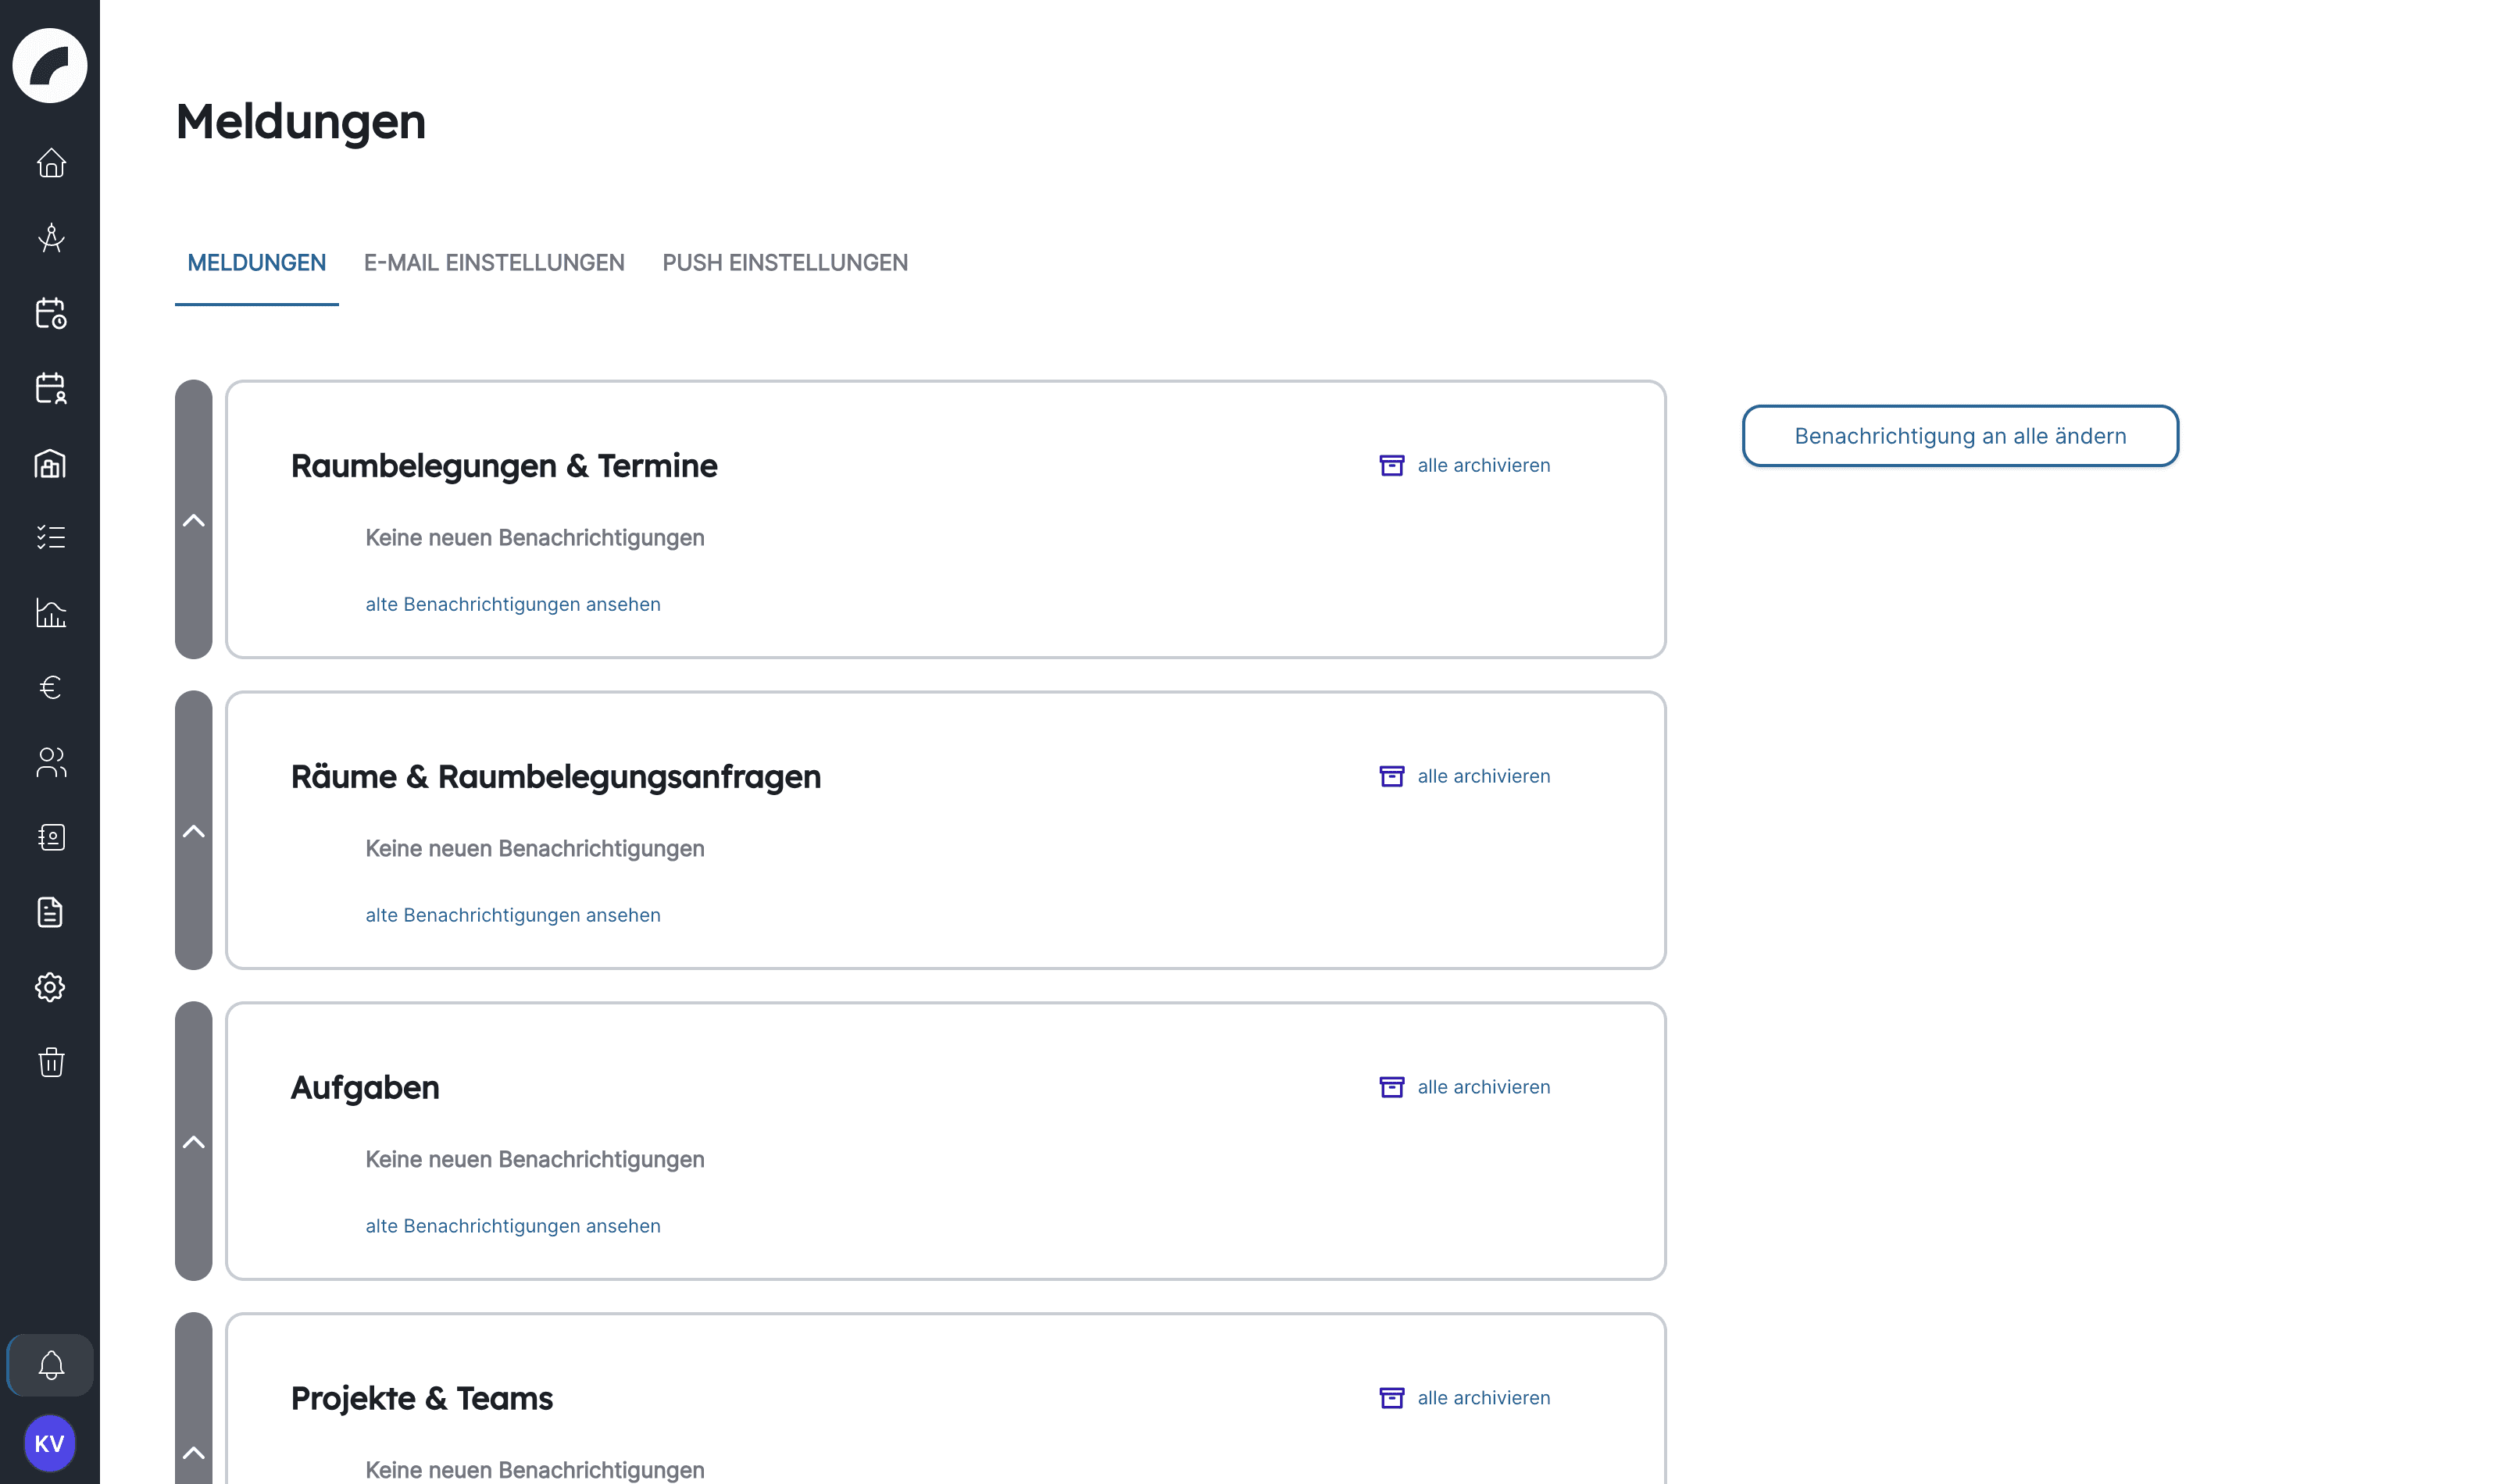Click 'Keine neuen Benachrichtigungen' under Raumbelegungen & Termine

[x=535, y=538]
